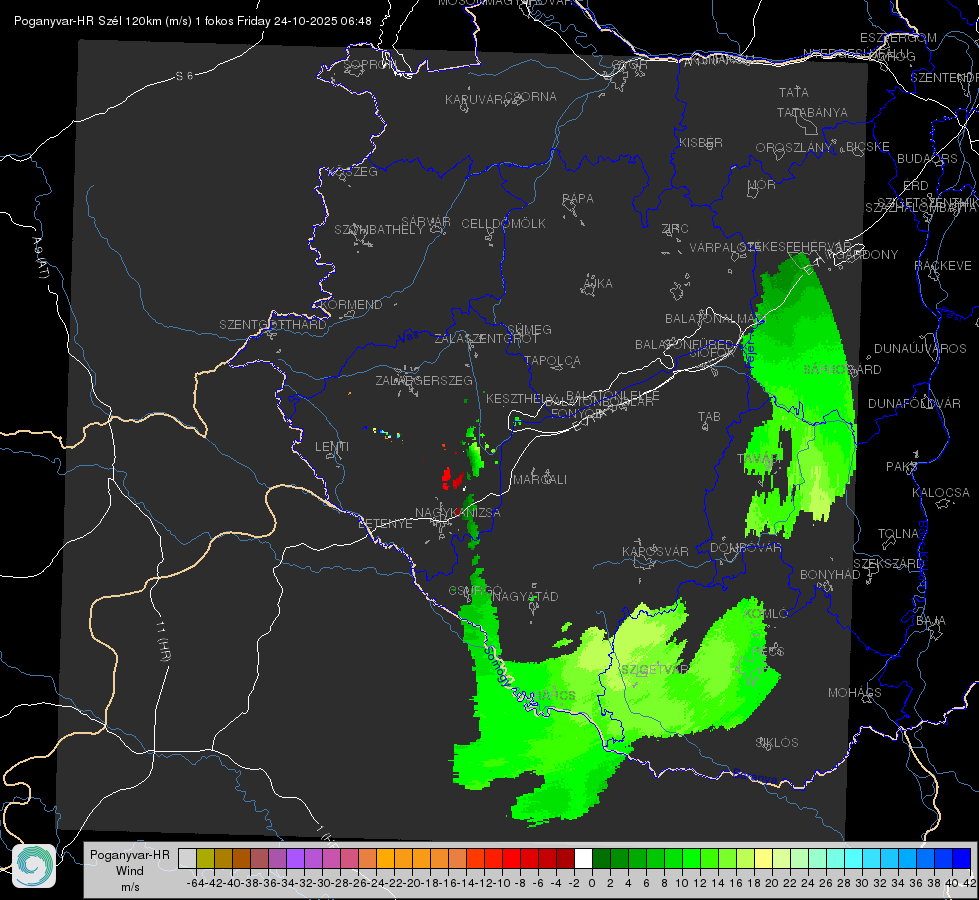Click the LENTI town label
Screen dimensions: 979x900
[x=332, y=447]
